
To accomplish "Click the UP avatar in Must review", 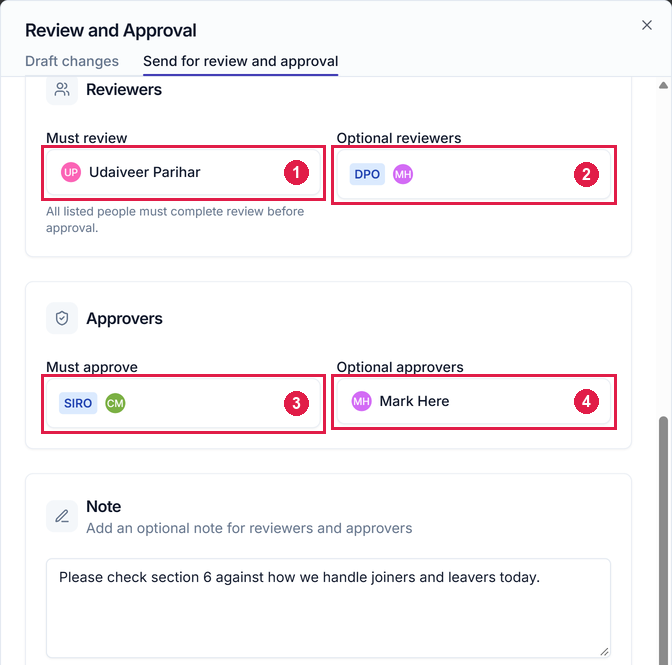I will tap(71, 172).
